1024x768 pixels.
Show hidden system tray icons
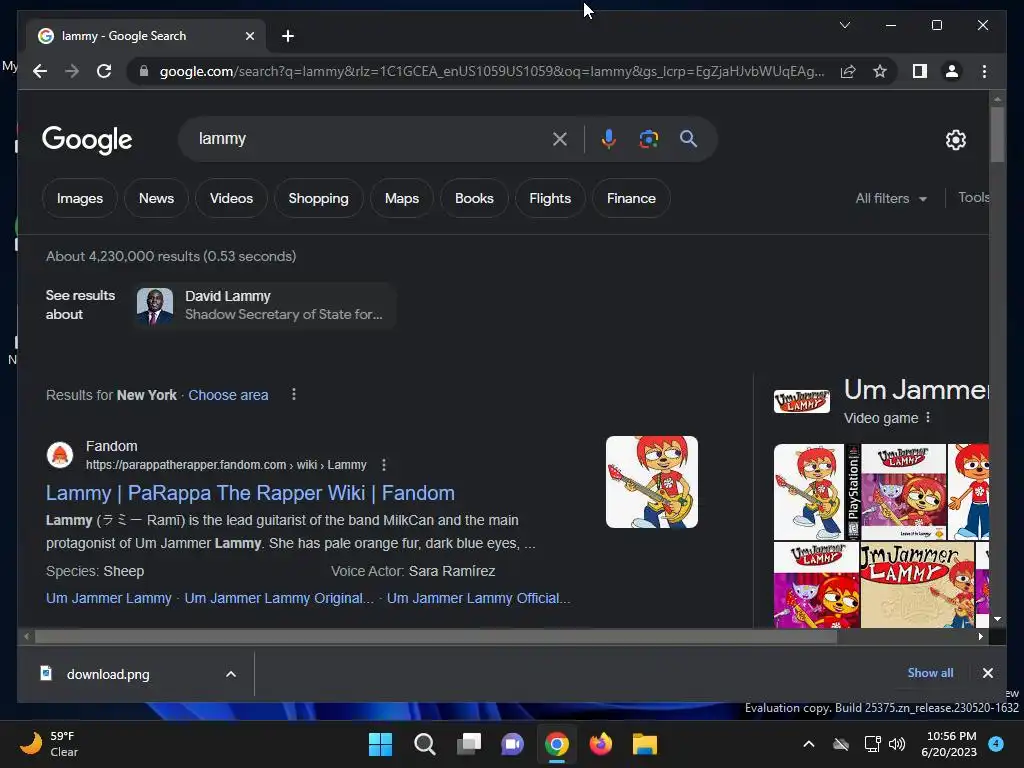[x=808, y=744]
